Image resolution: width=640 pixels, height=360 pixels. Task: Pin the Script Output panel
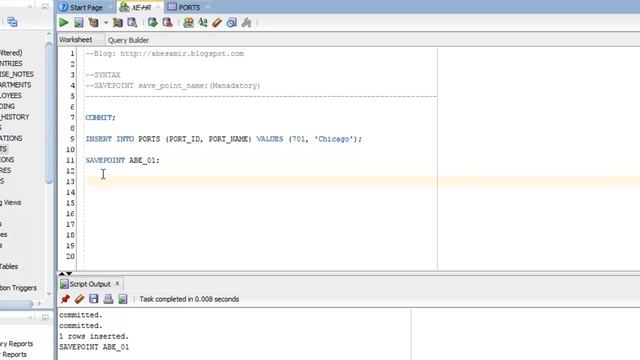coord(65,299)
